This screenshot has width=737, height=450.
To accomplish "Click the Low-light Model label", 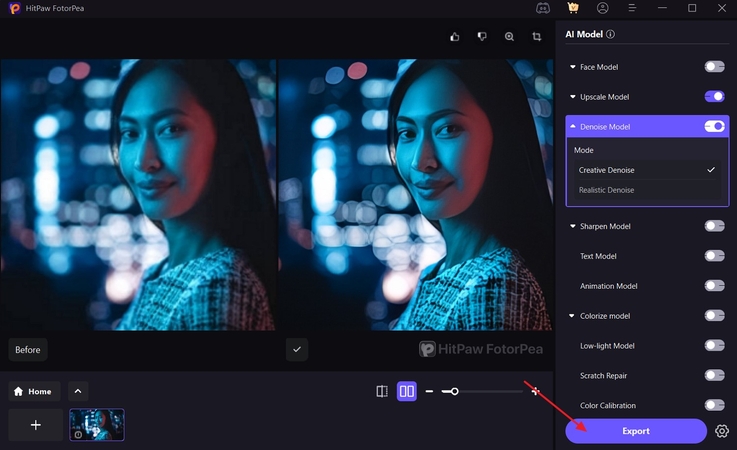I will coord(607,346).
